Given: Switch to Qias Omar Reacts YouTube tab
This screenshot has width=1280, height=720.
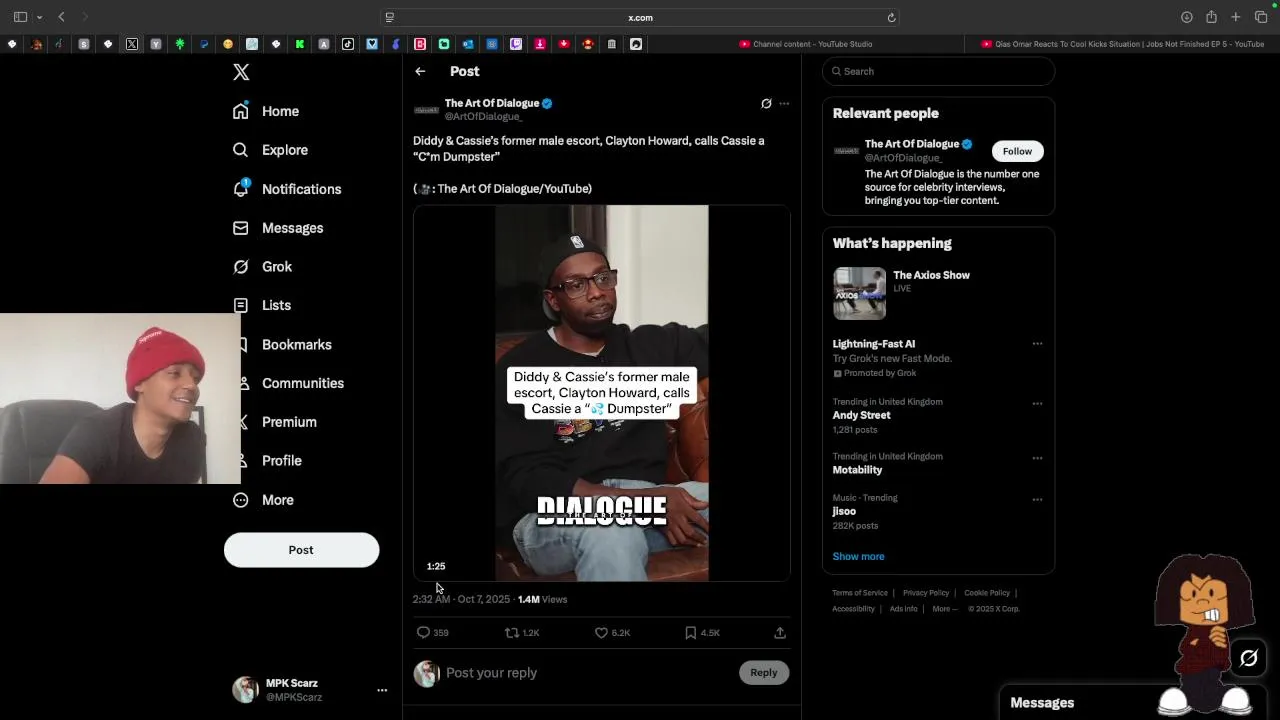Looking at the screenshot, I should coord(1122,44).
